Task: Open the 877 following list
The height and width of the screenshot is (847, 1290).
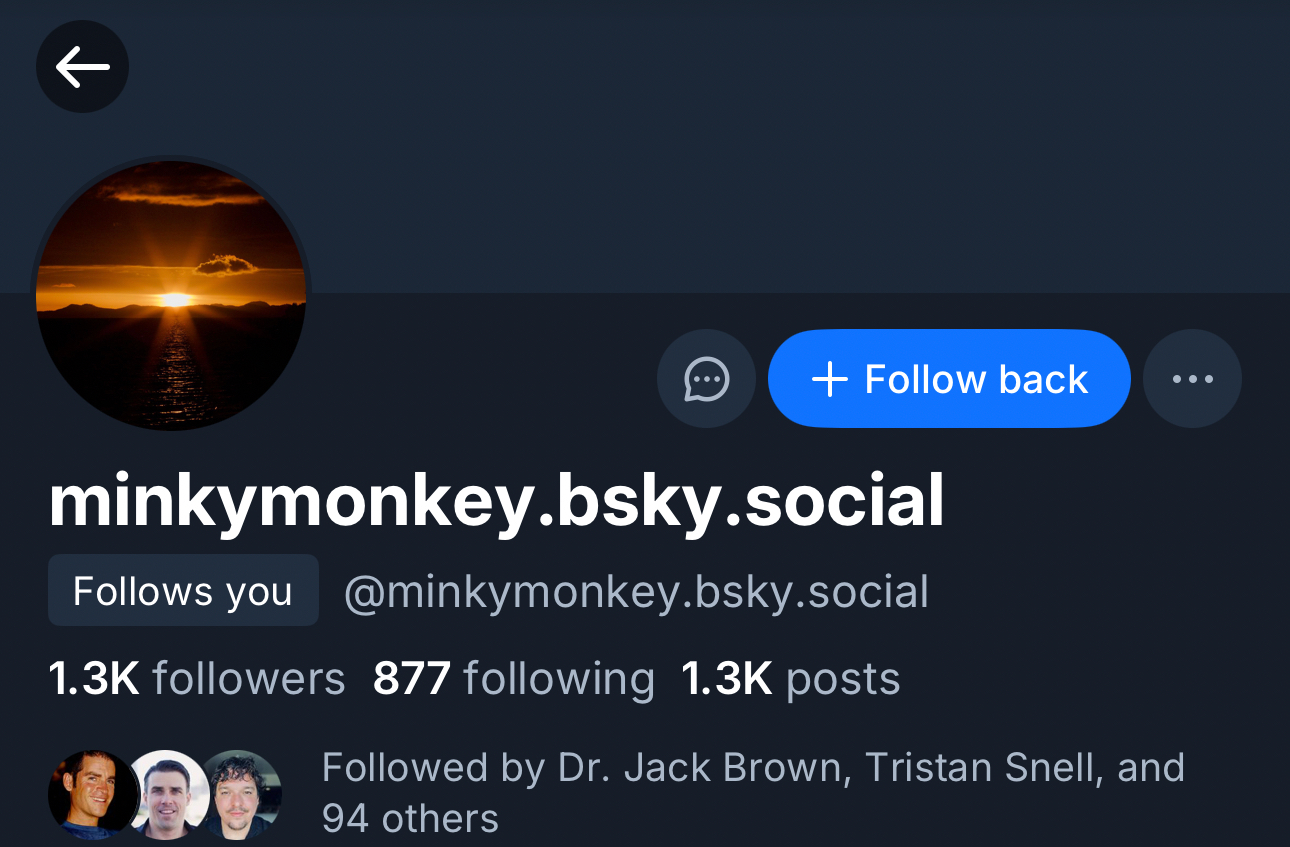Action: point(513,679)
